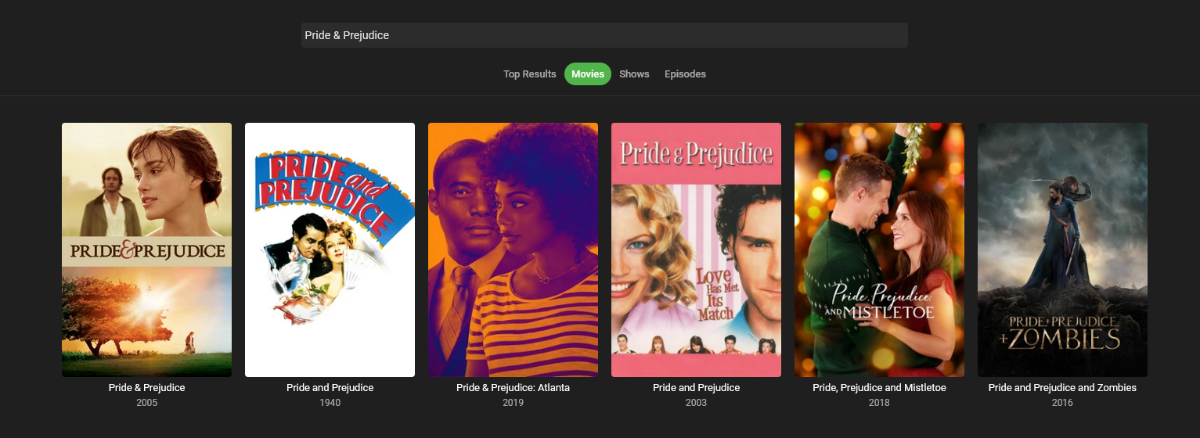Click the search field containing Pride & Prejudice
1200x438 pixels.
click(x=604, y=35)
